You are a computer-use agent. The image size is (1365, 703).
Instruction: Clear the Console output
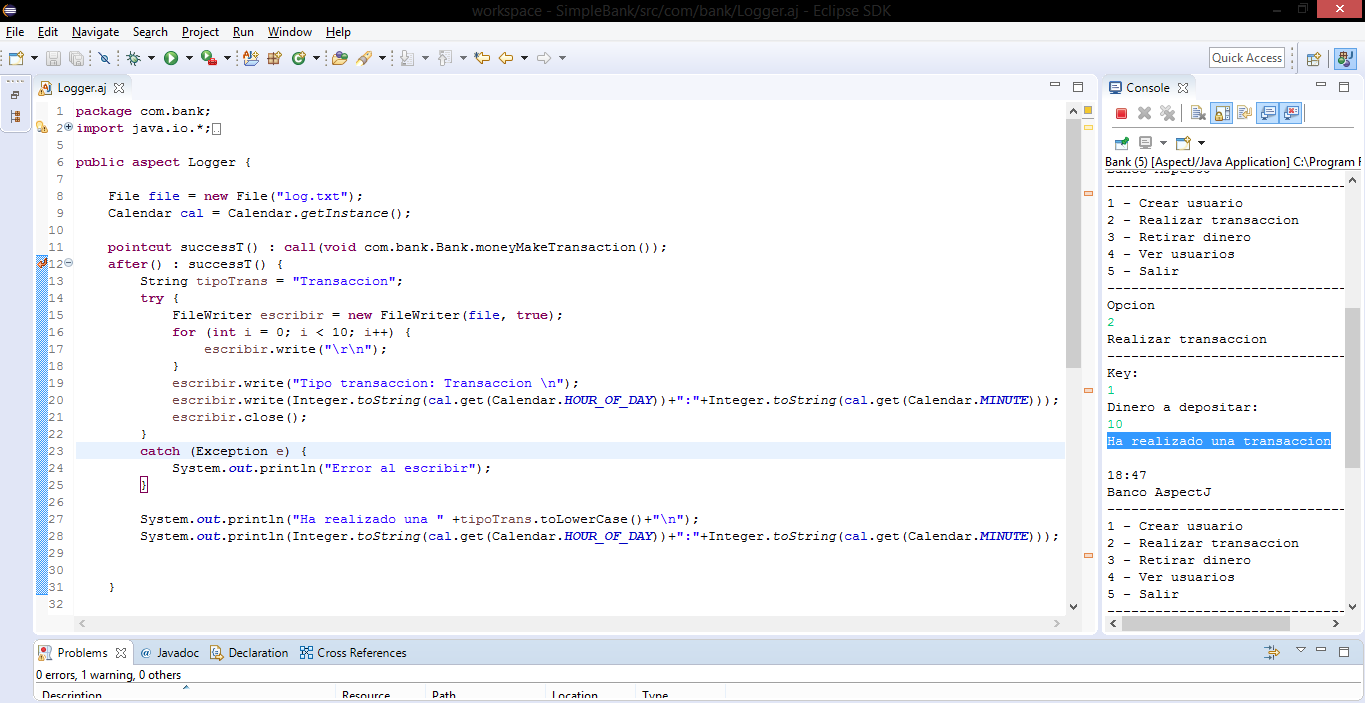coord(1197,112)
